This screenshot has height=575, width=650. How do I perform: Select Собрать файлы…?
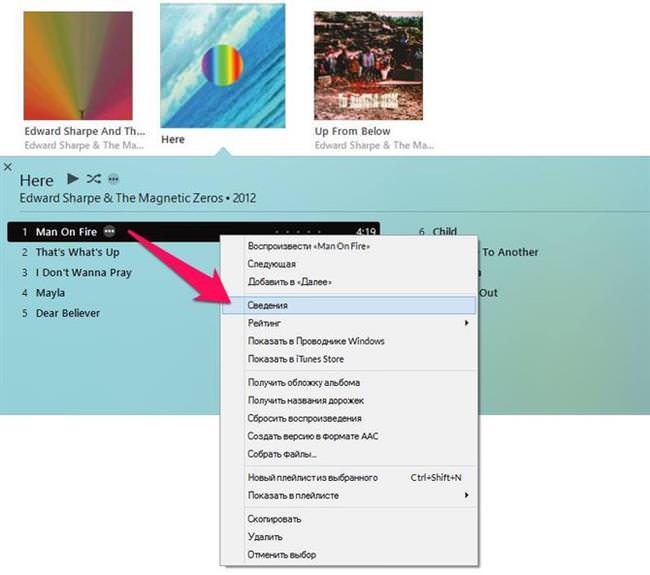pyautogui.click(x=349, y=454)
